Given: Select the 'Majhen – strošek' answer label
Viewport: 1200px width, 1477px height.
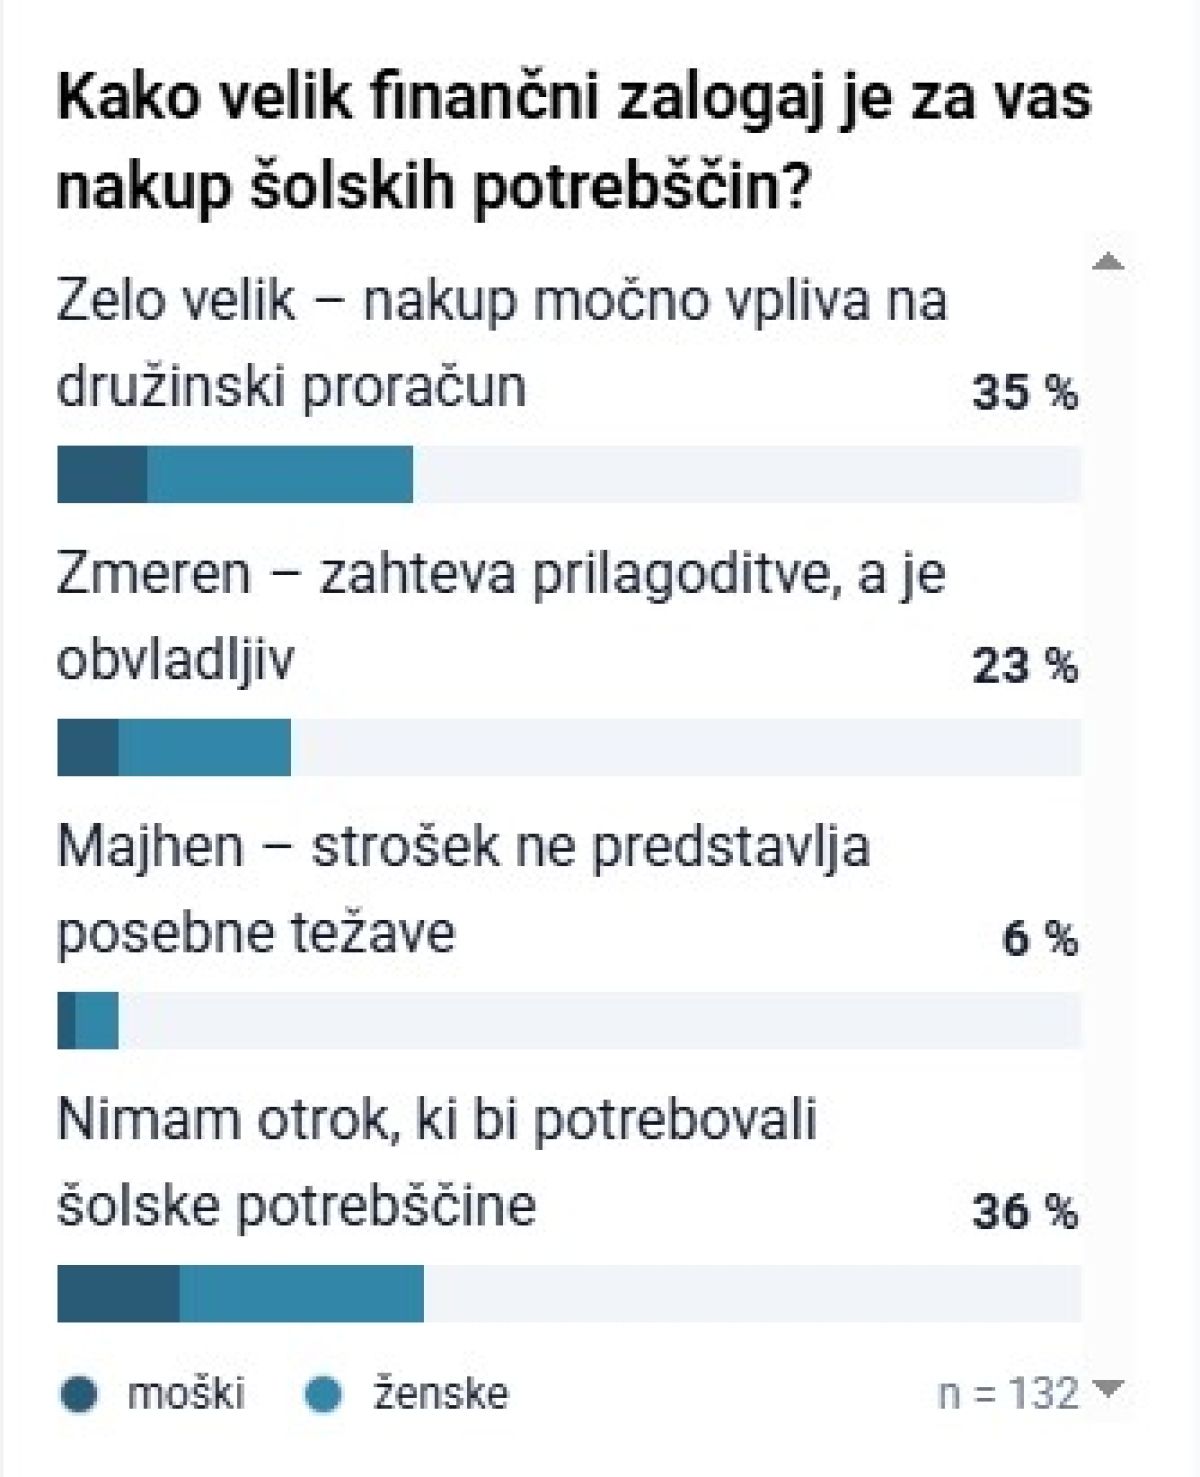Looking at the screenshot, I should coord(463,889).
